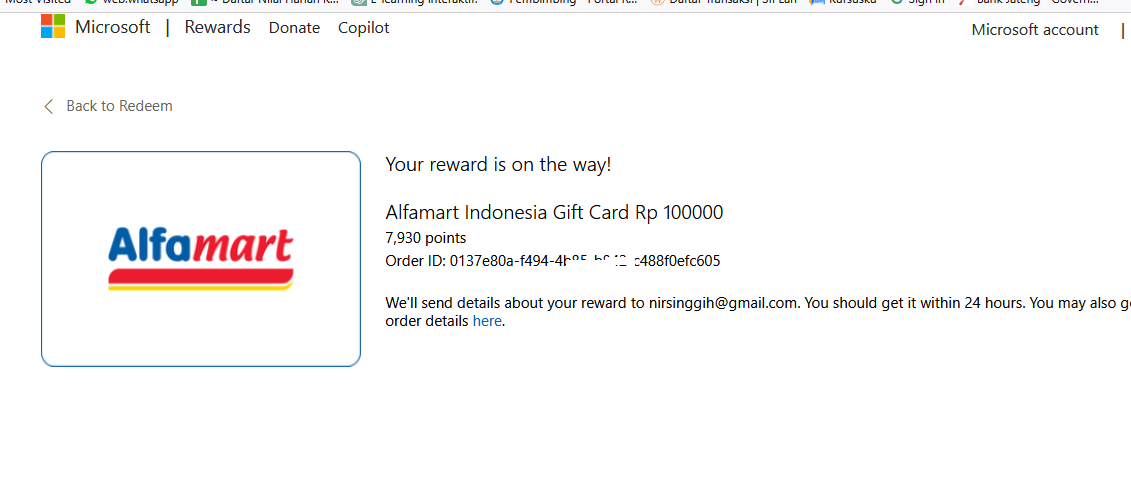Click the Alfamart Indonesia Gift Card title
Image resolution: width=1131 pixels, height=491 pixels.
pos(554,213)
